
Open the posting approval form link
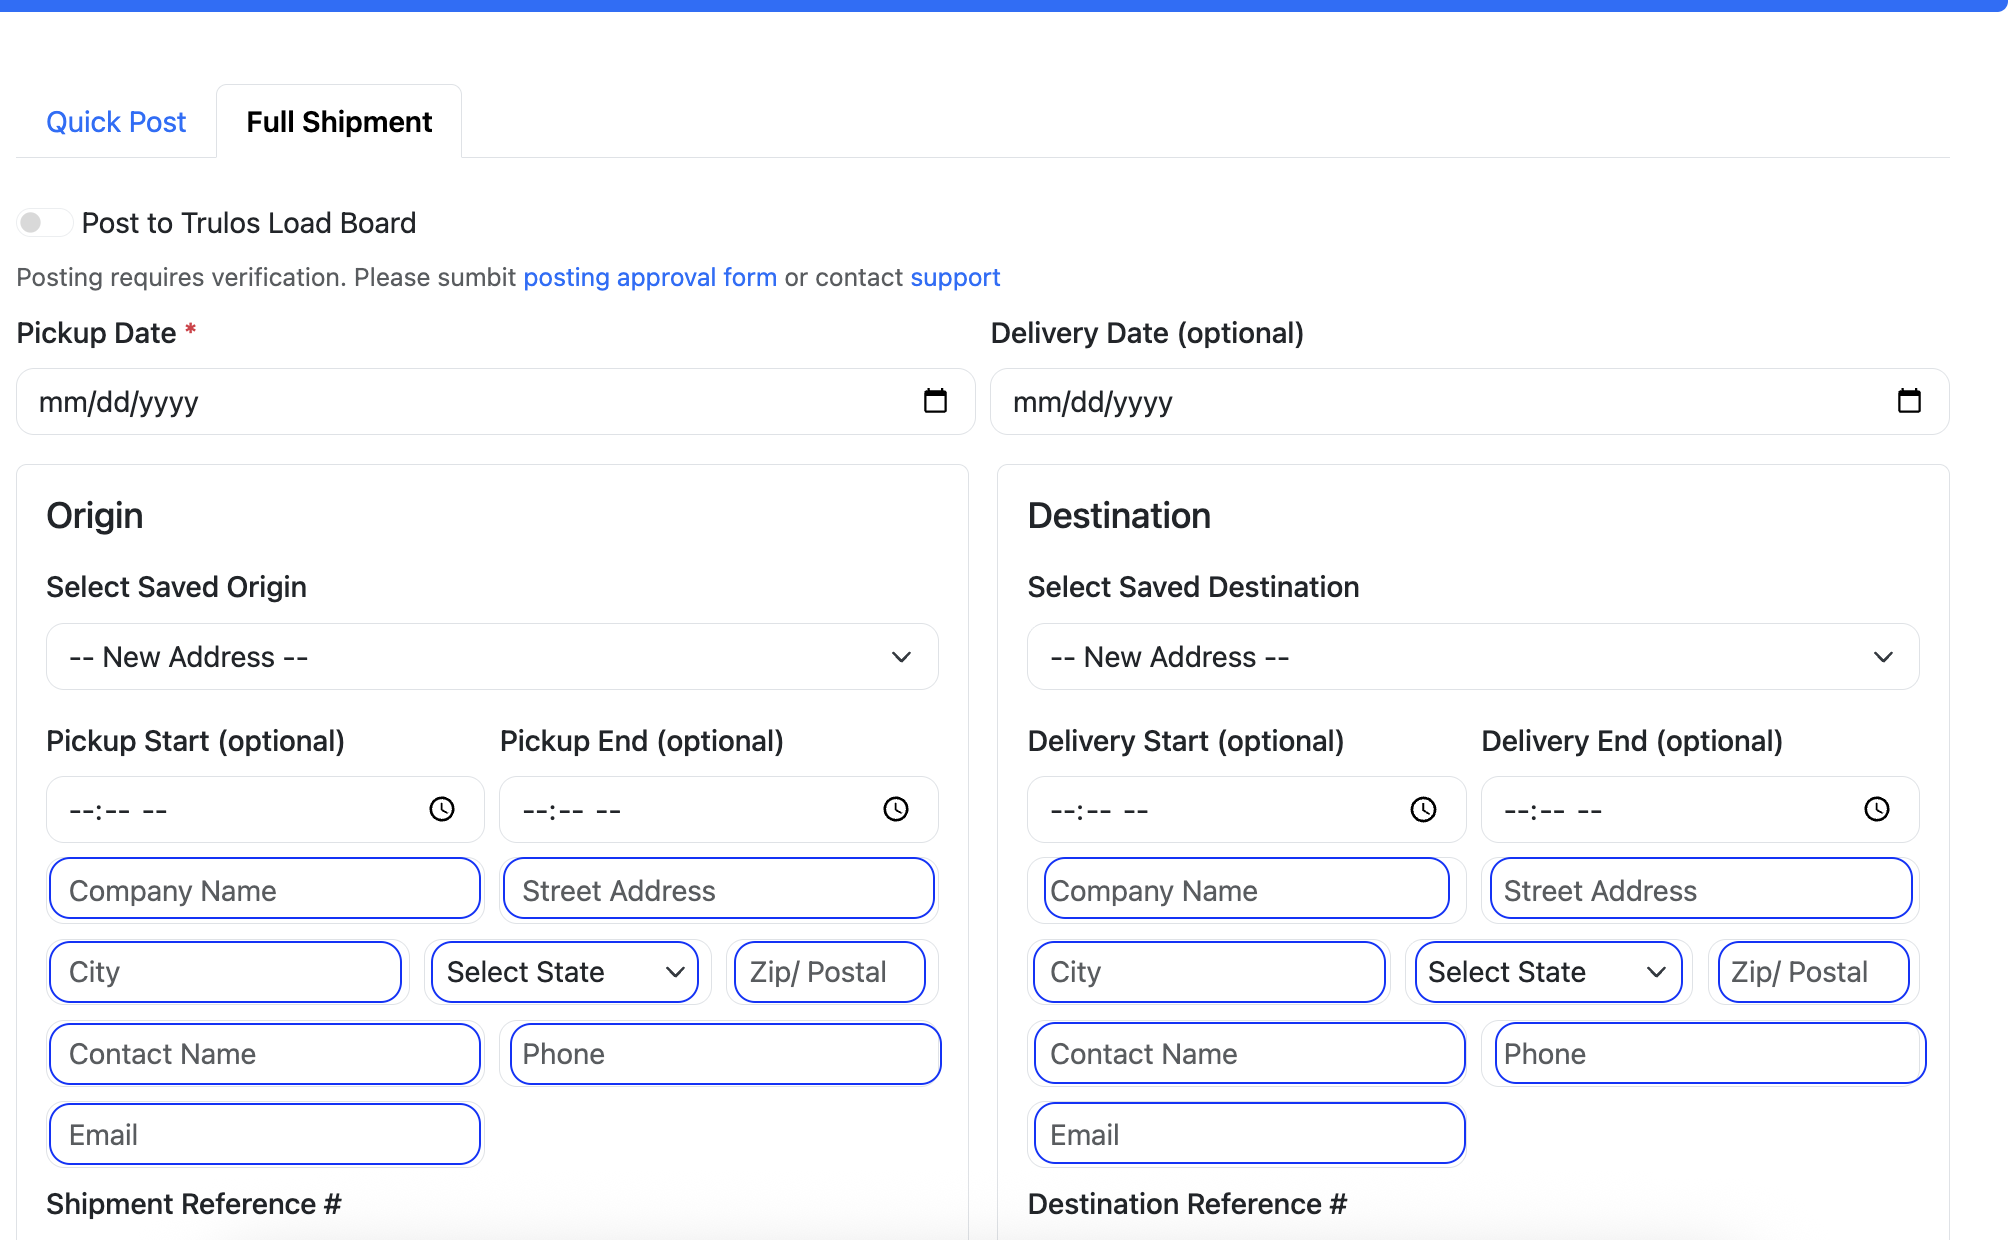tap(649, 277)
